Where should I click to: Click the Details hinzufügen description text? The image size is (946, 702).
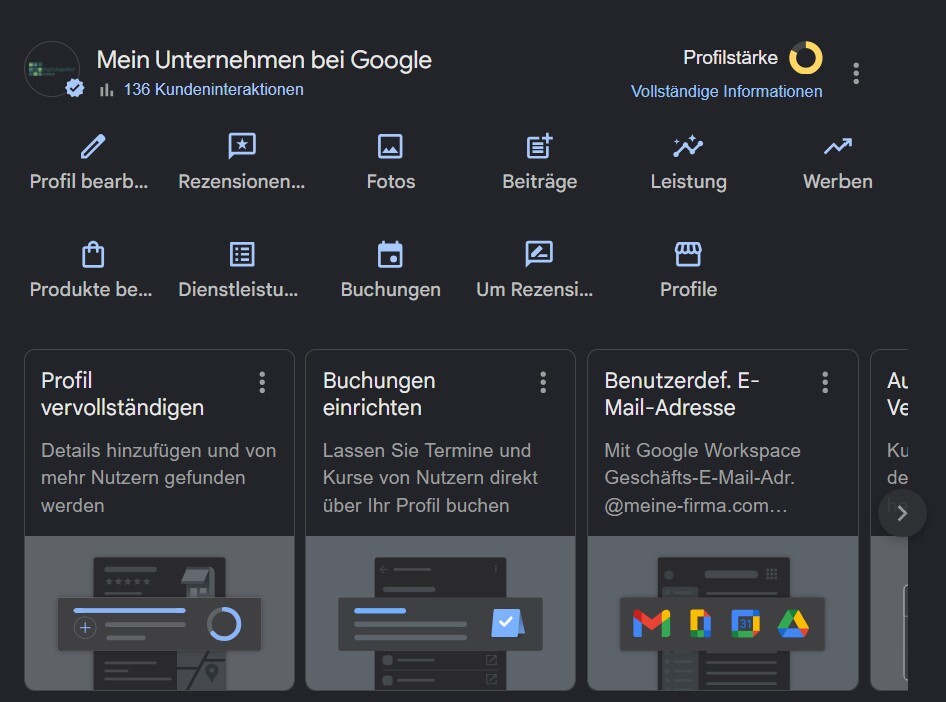(159, 478)
